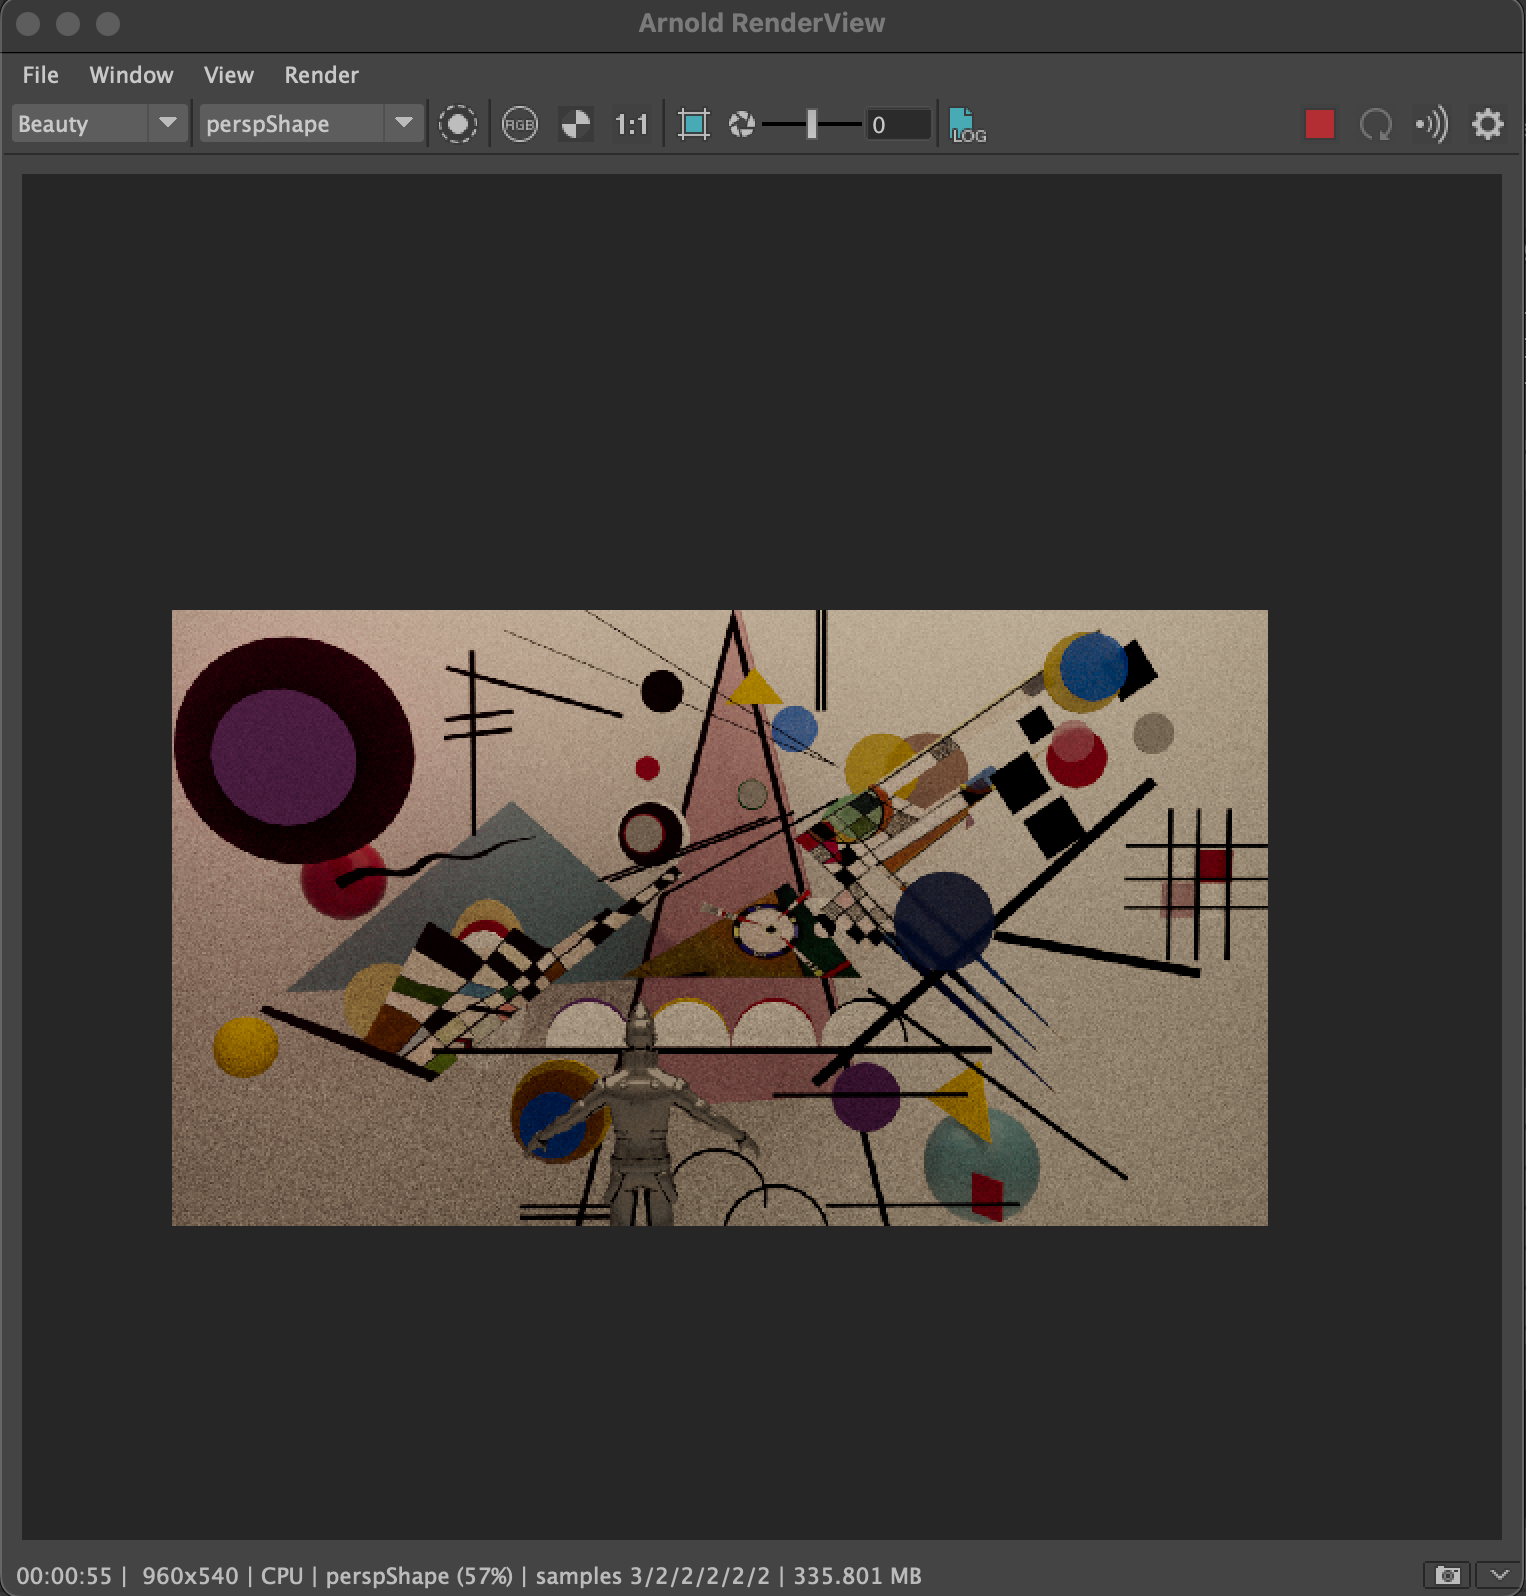Click the perspShape (57%) progress text

coord(419,1576)
